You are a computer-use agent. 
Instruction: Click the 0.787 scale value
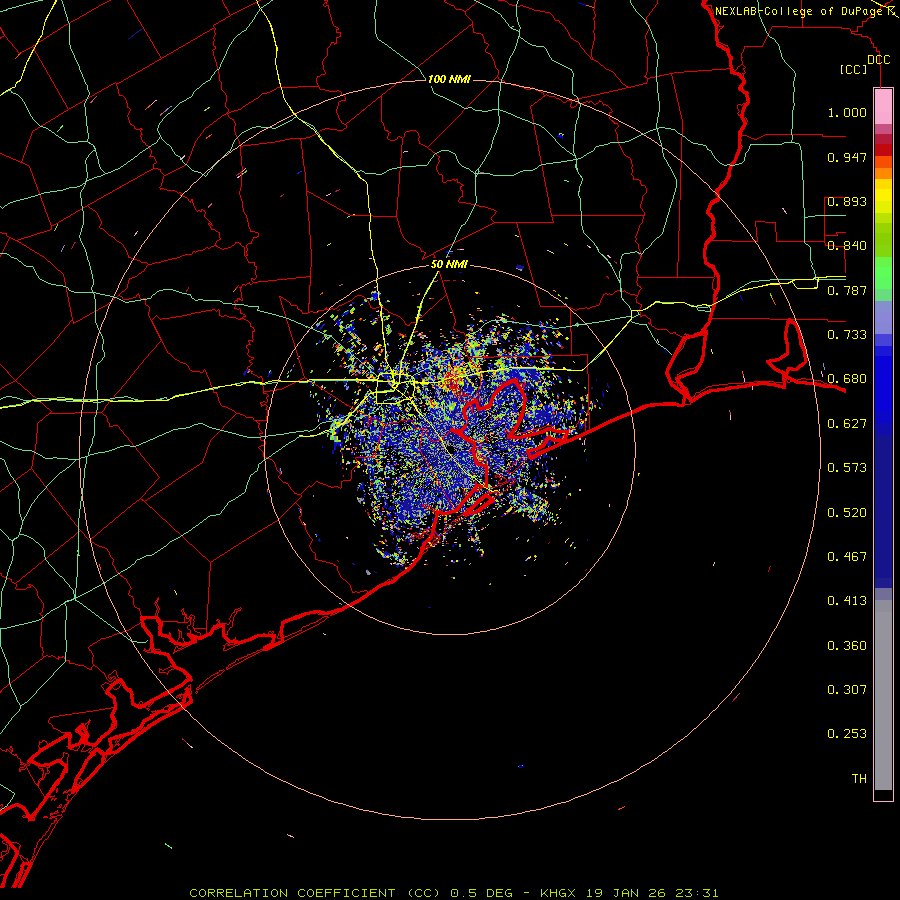[x=847, y=290]
